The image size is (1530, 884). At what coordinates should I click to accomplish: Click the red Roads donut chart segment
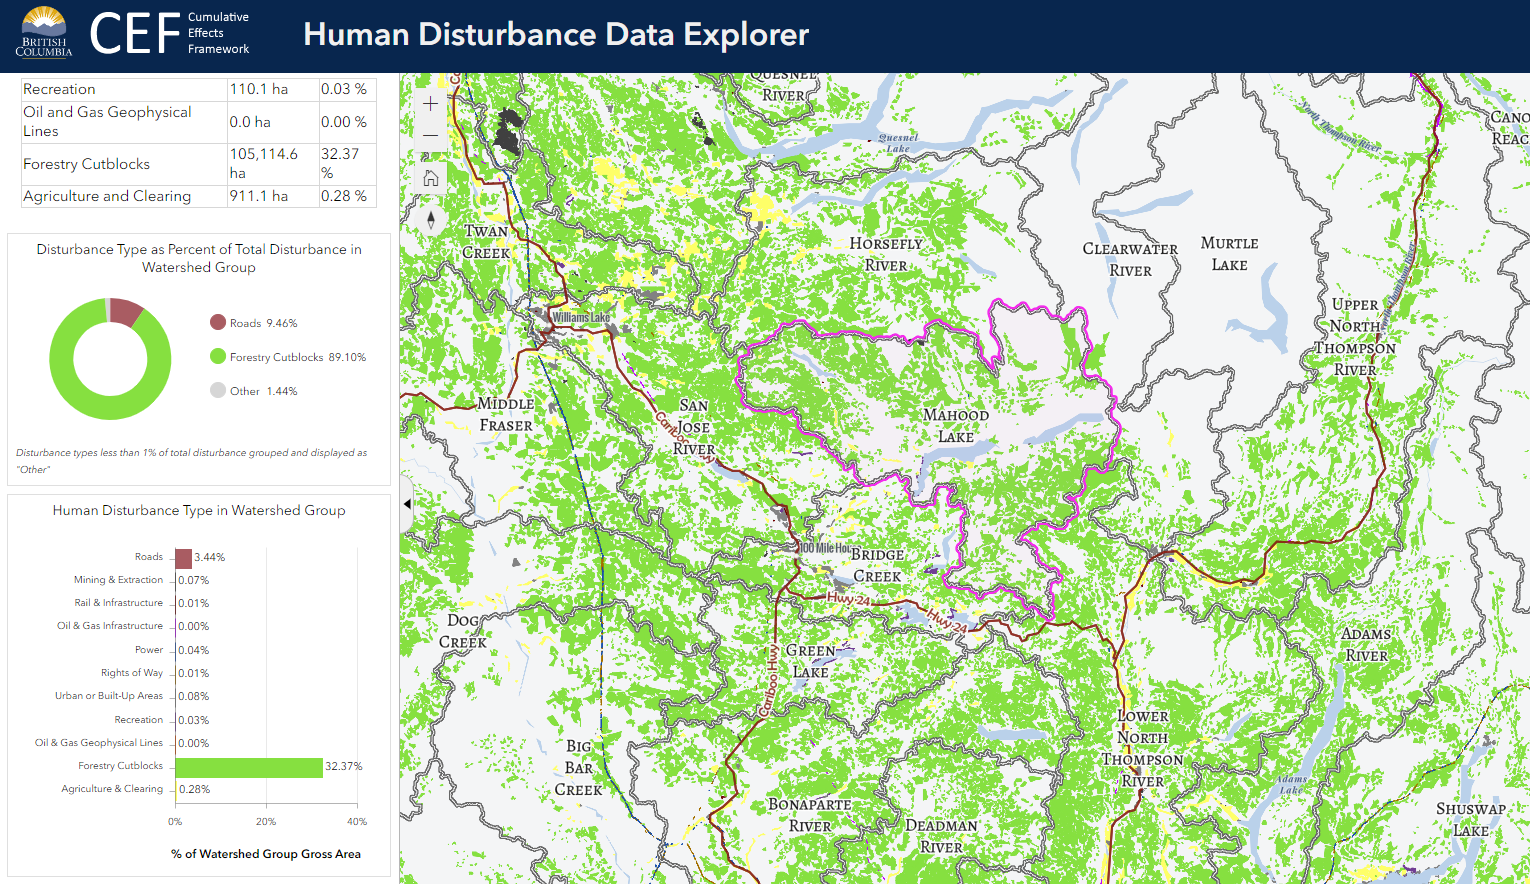[125, 311]
